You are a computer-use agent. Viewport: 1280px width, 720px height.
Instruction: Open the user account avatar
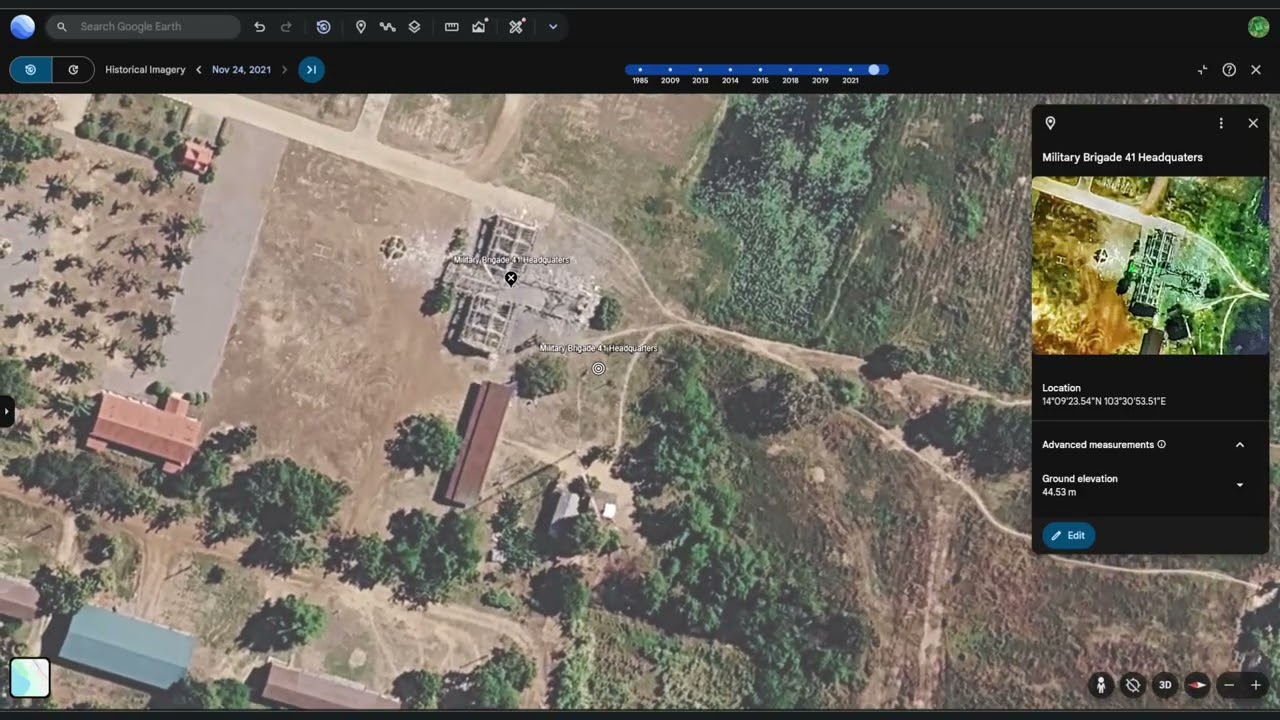[x=1258, y=27]
